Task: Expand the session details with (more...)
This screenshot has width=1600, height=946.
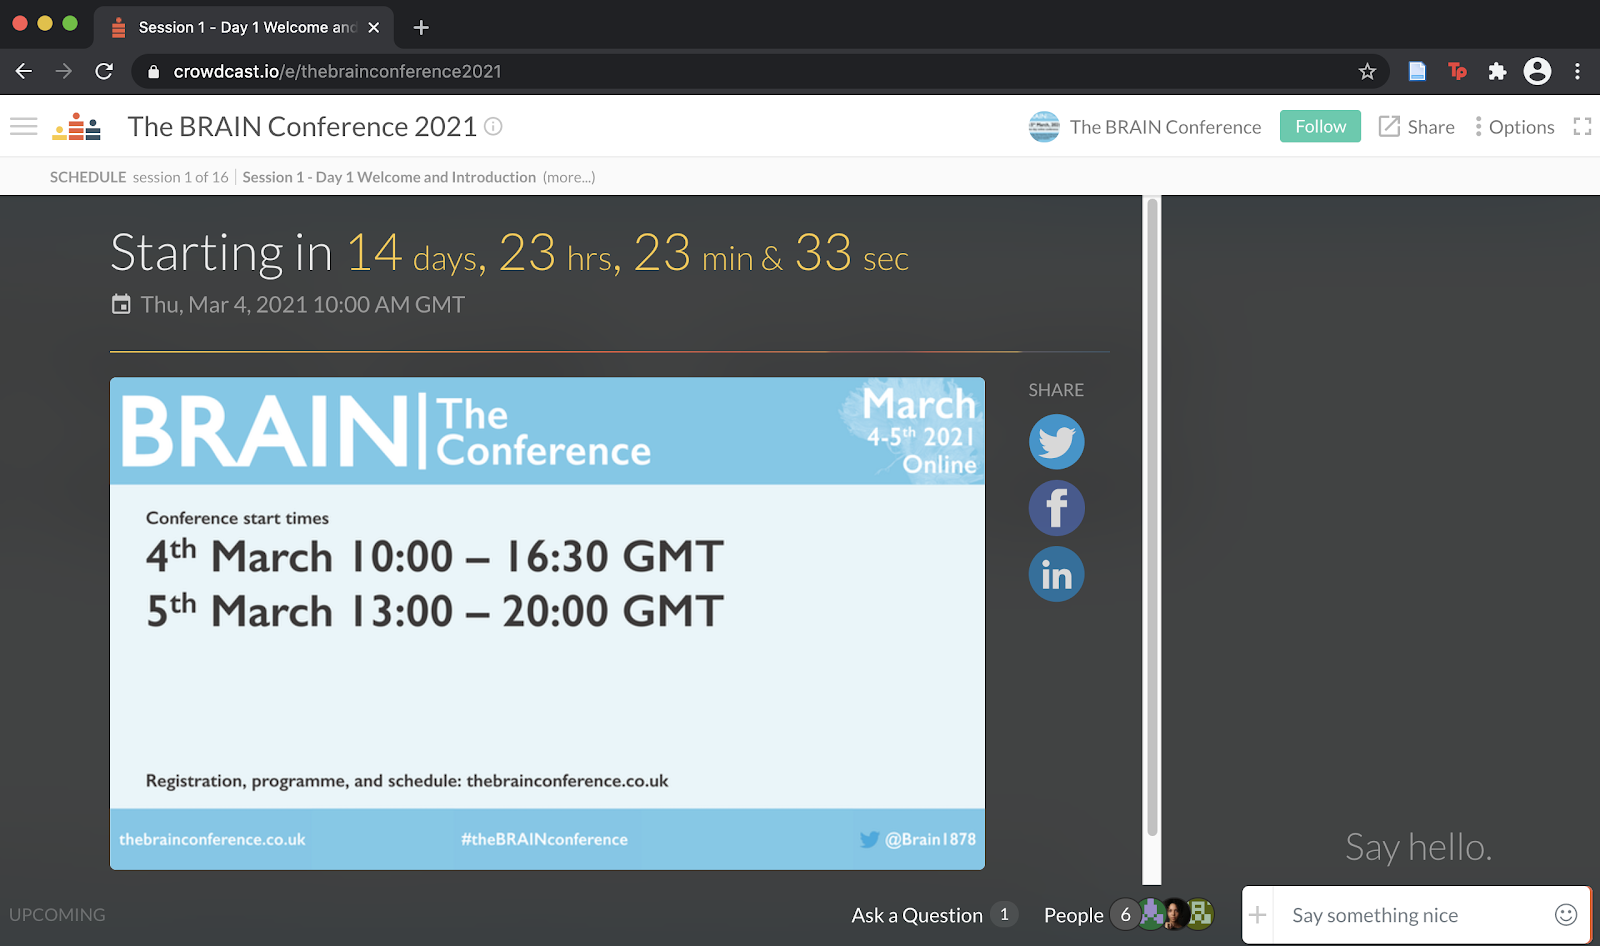Action: point(569,177)
